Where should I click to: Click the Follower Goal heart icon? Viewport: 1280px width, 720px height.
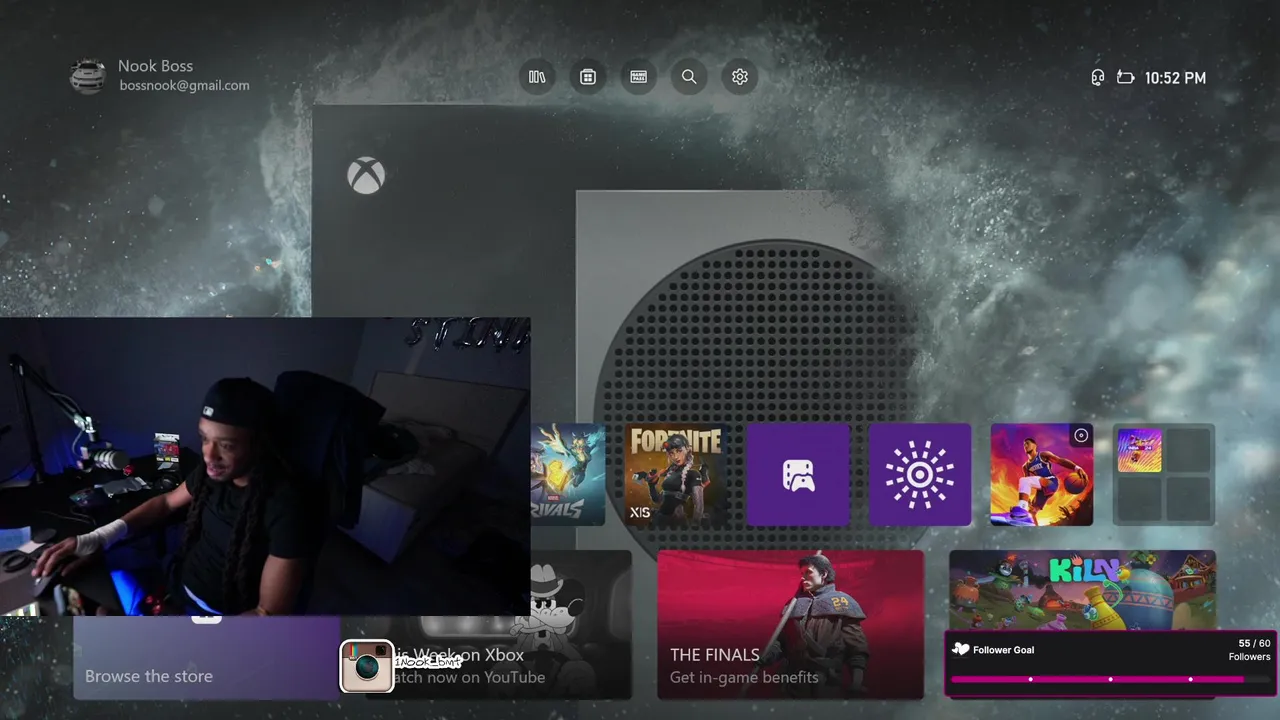(960, 649)
